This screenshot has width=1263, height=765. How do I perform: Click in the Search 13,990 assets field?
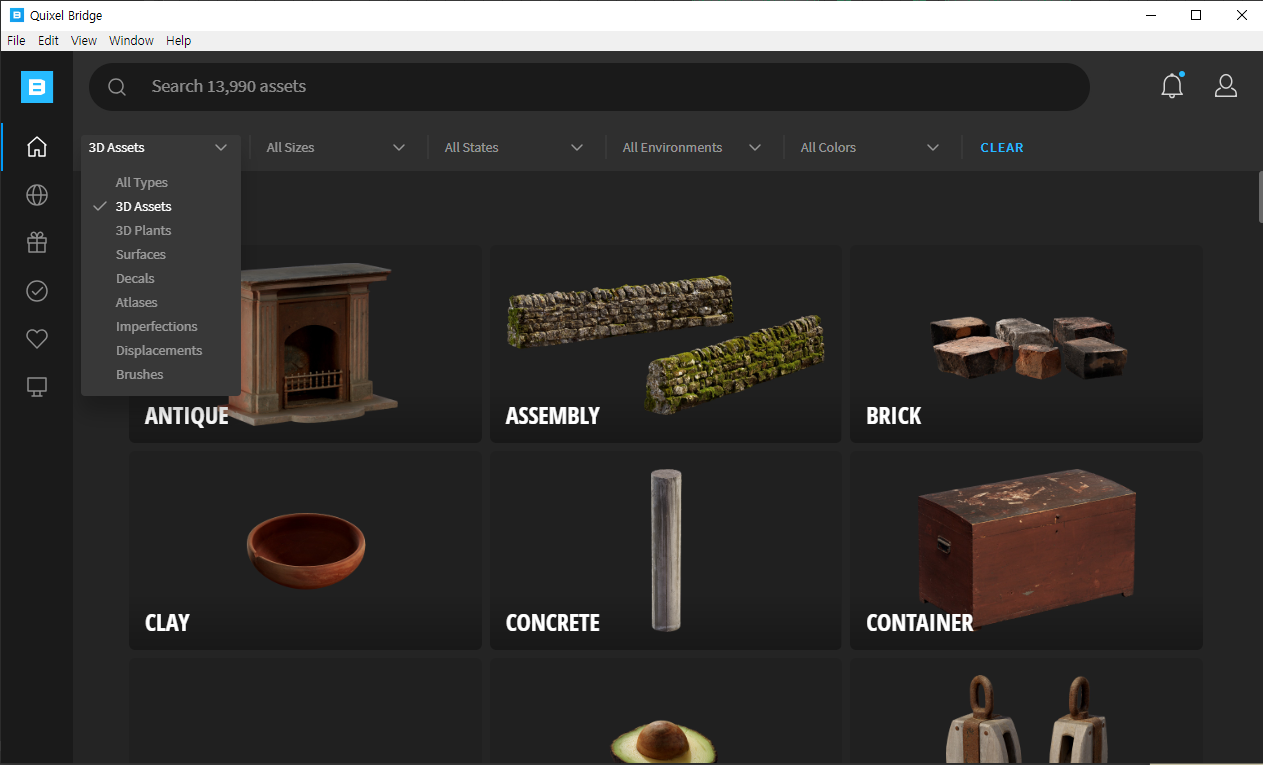tap(589, 87)
